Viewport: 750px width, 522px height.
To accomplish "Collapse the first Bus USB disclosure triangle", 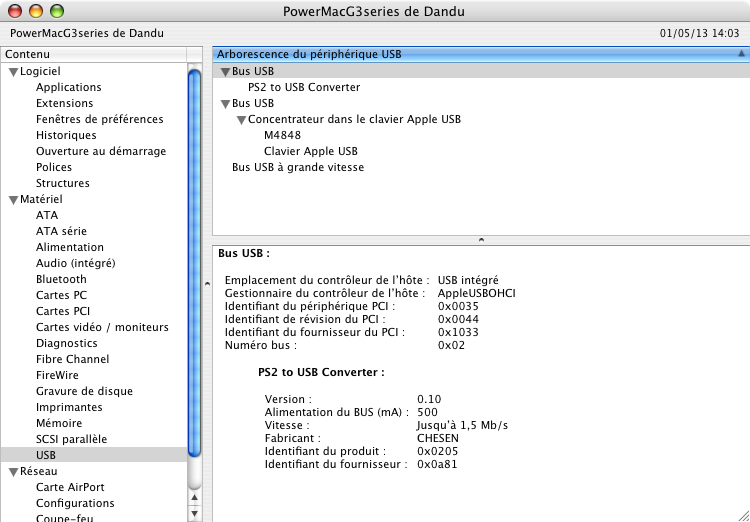I will [x=225, y=72].
